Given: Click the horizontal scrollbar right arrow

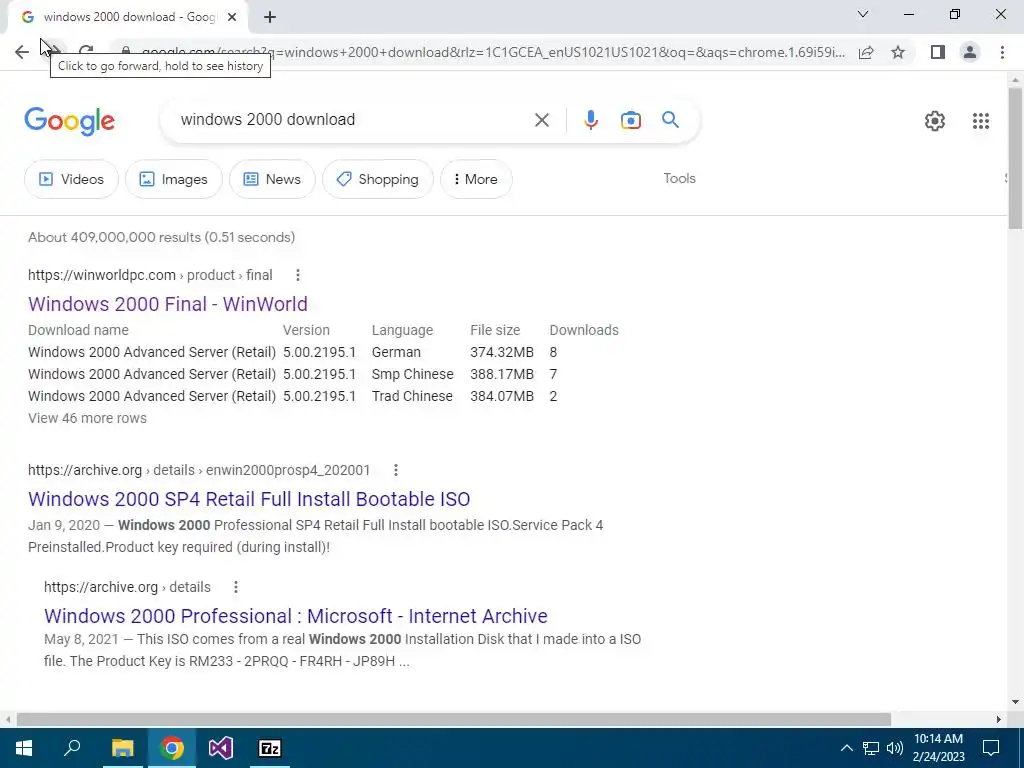Looking at the screenshot, I should (999, 719).
